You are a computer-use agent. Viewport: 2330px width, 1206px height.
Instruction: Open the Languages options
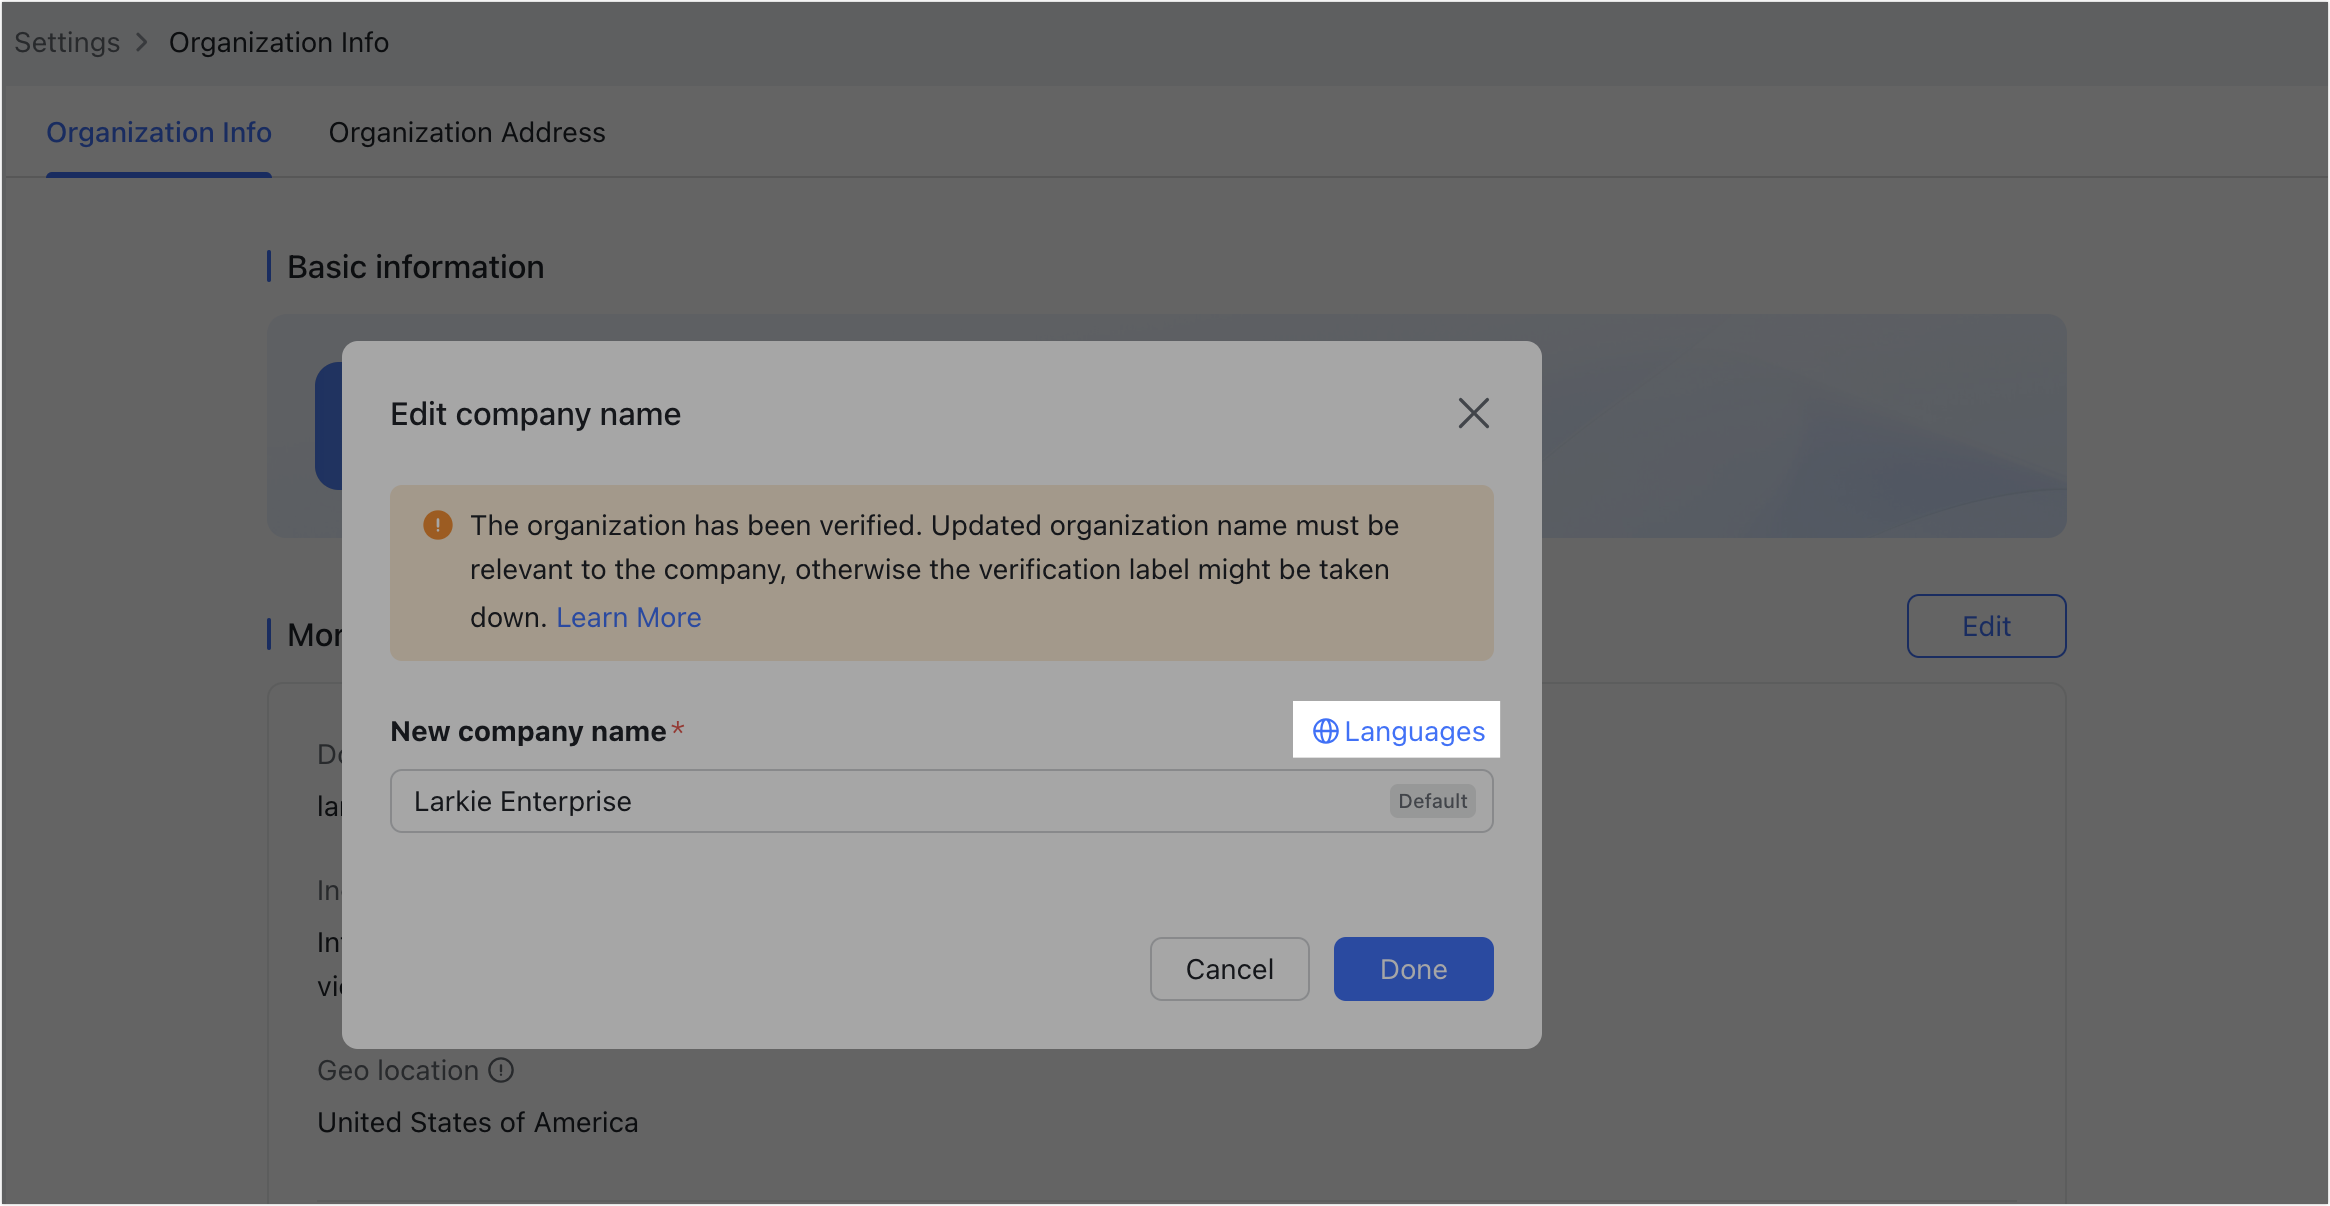click(x=1413, y=731)
